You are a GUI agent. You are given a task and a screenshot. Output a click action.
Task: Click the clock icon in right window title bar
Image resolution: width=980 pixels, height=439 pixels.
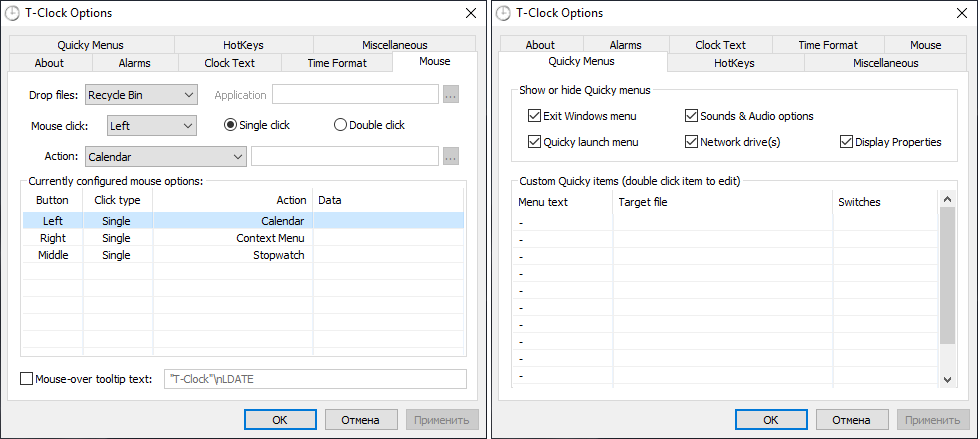[502, 13]
